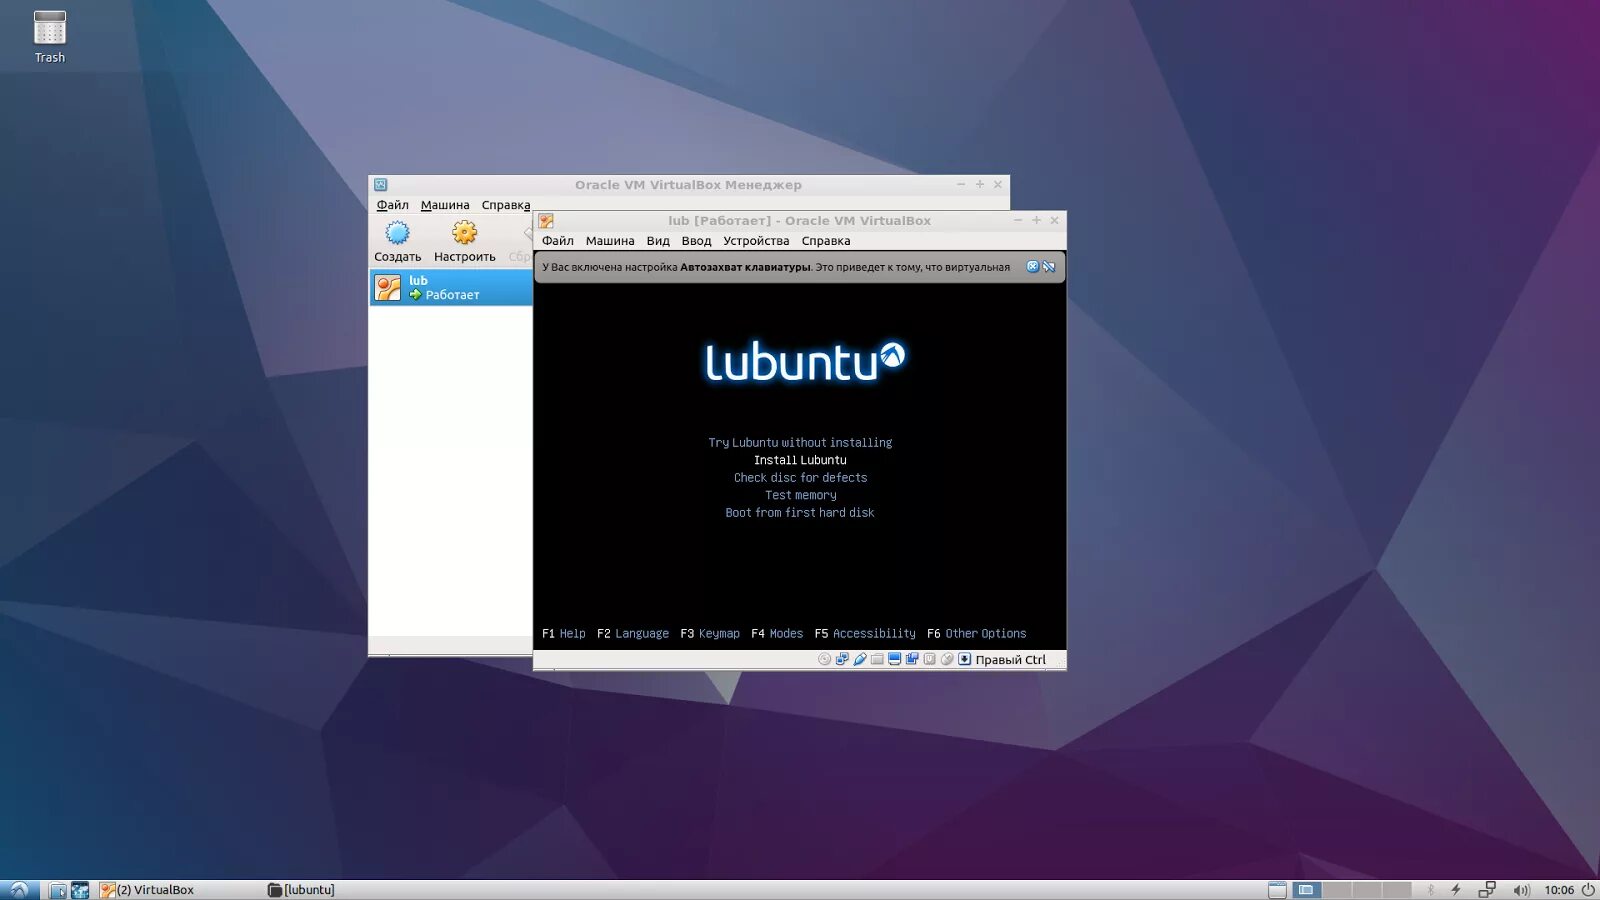The height and width of the screenshot is (900, 1600).
Task: Open Файл menu in the lub VM window
Action: (x=558, y=241)
